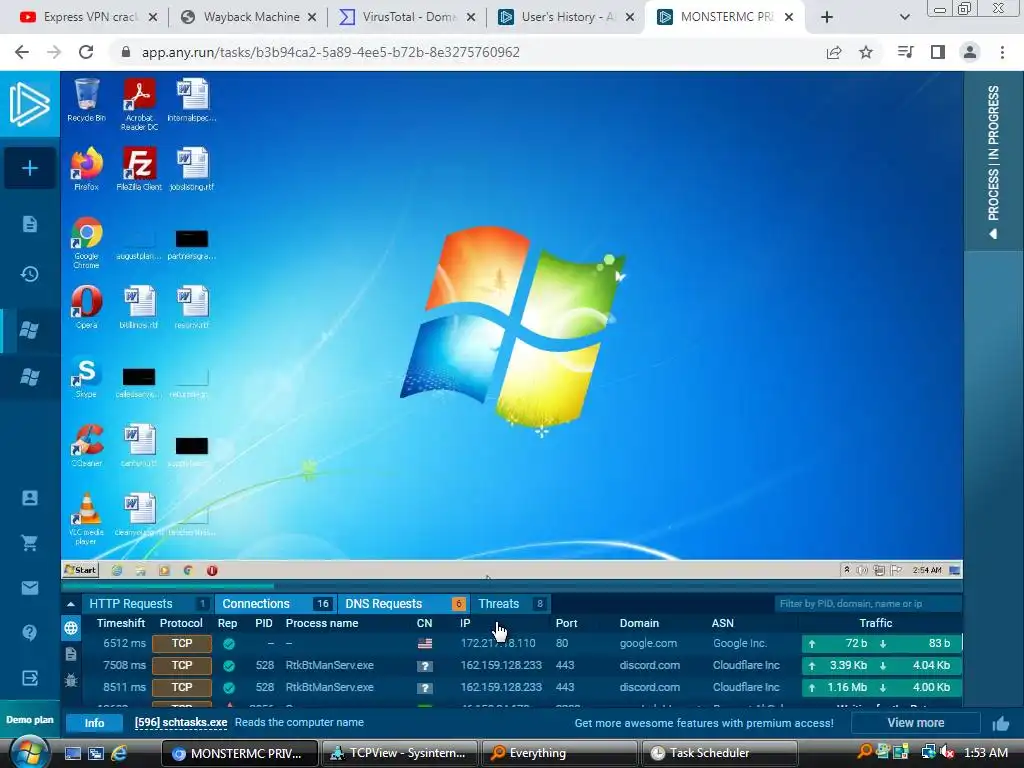Switch to Express VPN YouTube tab

coord(89,17)
